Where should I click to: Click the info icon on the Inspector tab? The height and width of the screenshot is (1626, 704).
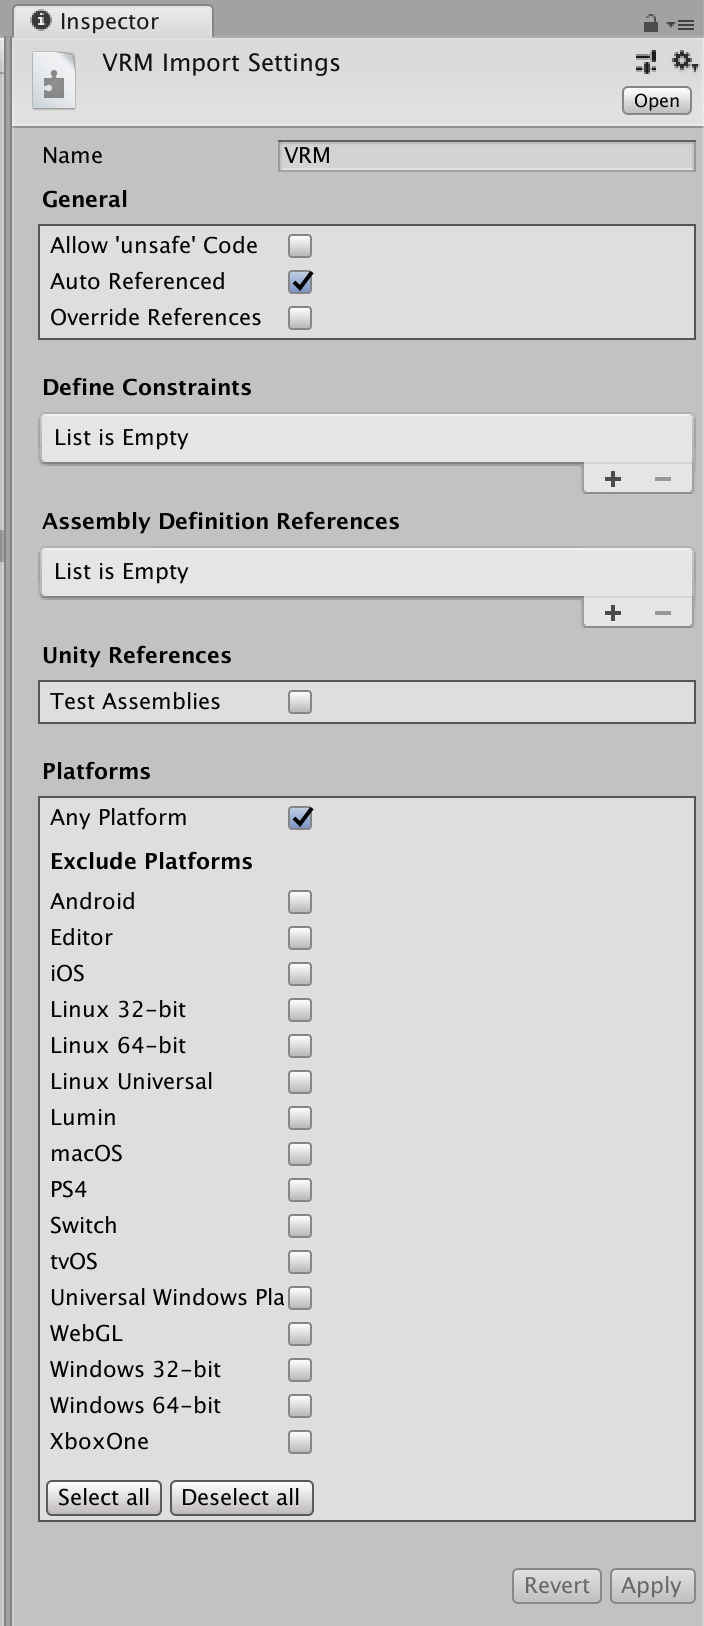pos(41,20)
